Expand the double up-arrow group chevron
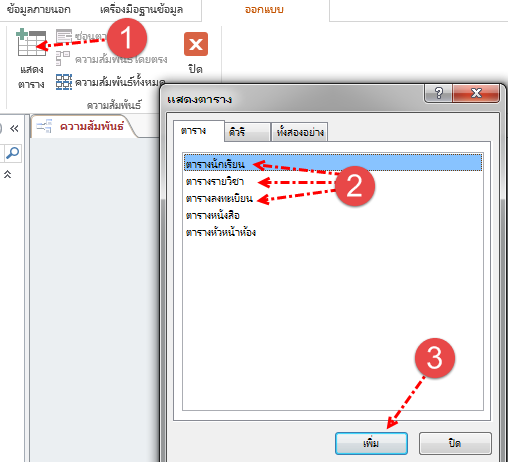This screenshot has height=462, width=508. [x=7, y=174]
